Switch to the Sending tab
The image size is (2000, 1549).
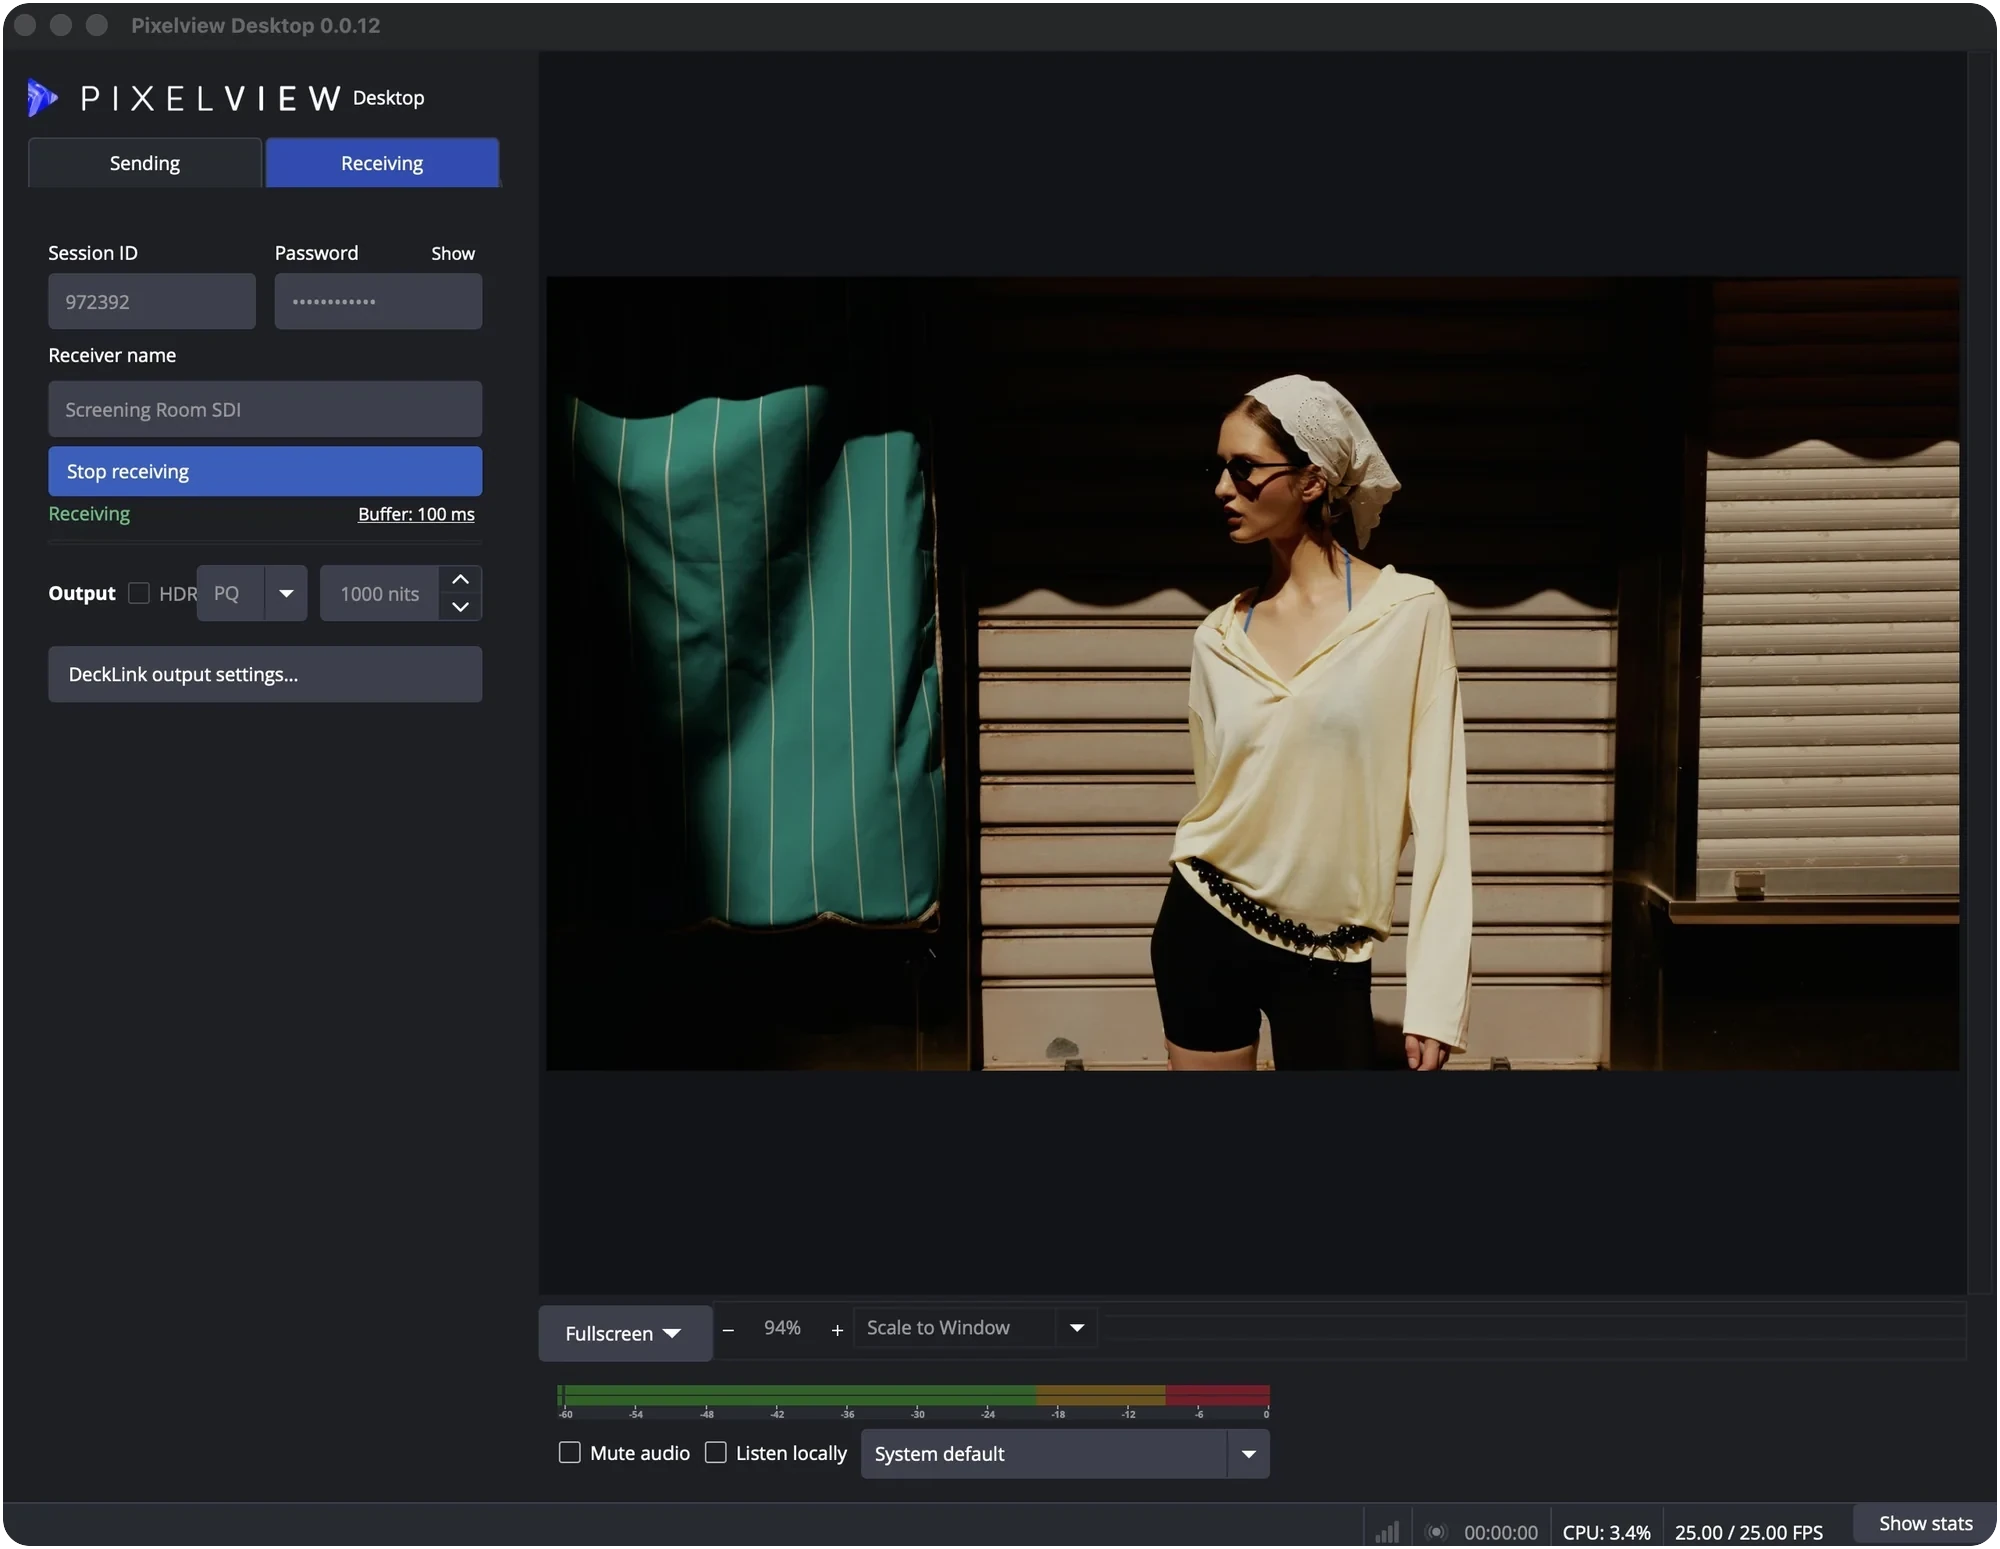(x=145, y=163)
